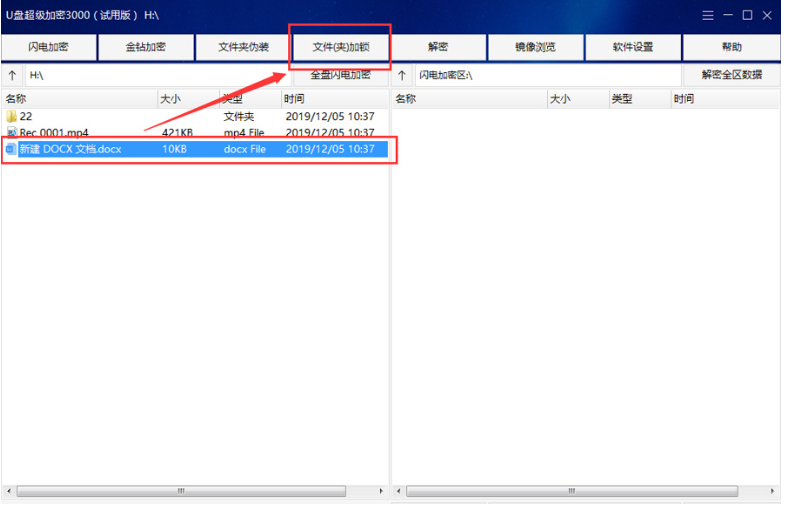The image size is (787, 507).
Task: Open 镜像浏览 view
Action: pyautogui.click(x=535, y=47)
